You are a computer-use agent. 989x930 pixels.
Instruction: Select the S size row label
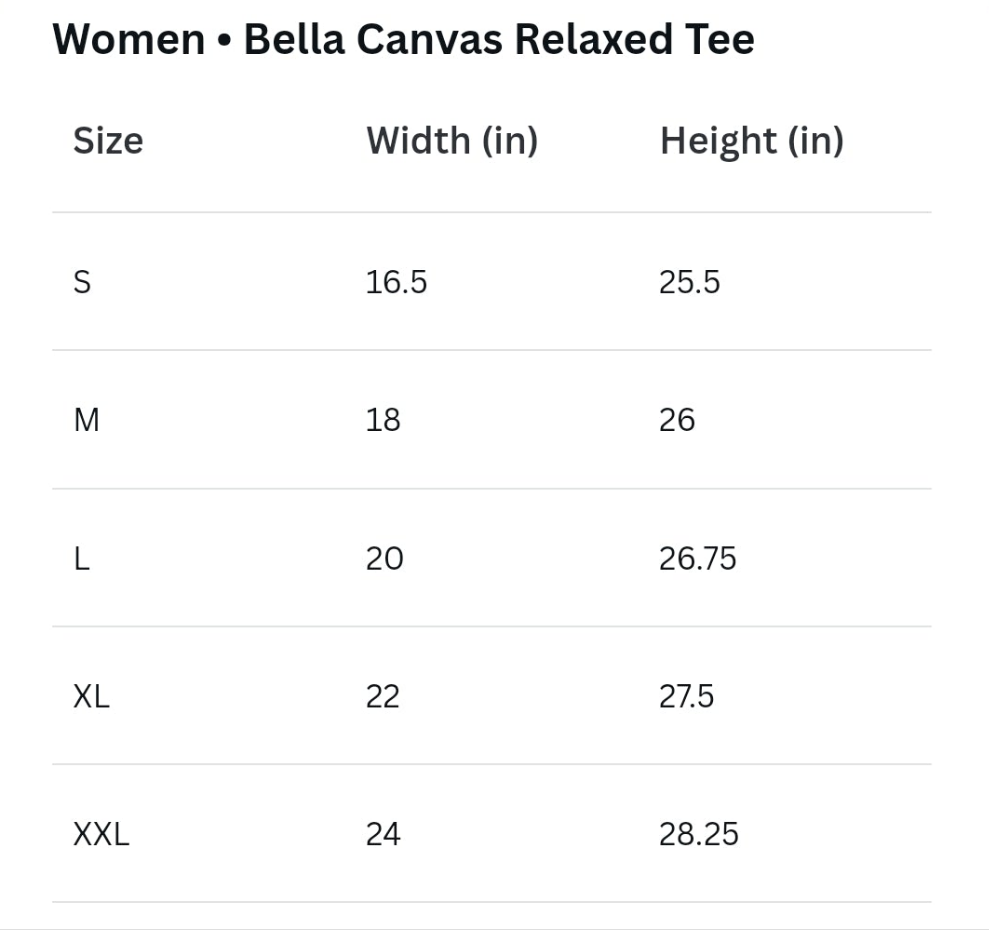[x=82, y=282]
